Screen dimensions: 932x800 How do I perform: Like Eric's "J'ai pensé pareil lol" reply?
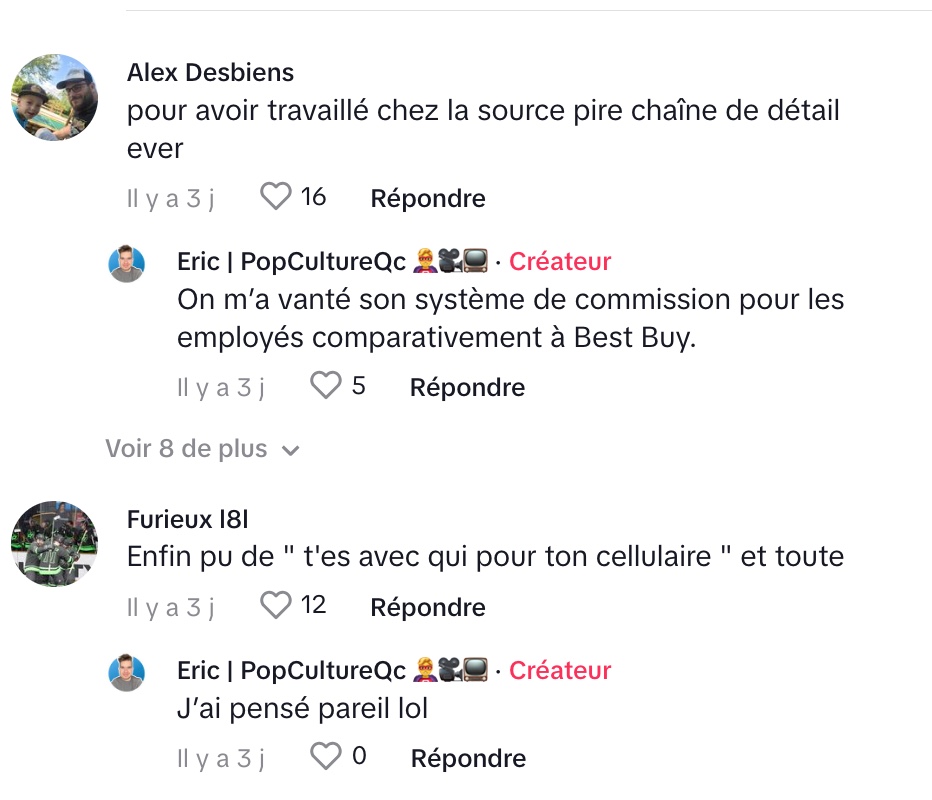pos(325,757)
